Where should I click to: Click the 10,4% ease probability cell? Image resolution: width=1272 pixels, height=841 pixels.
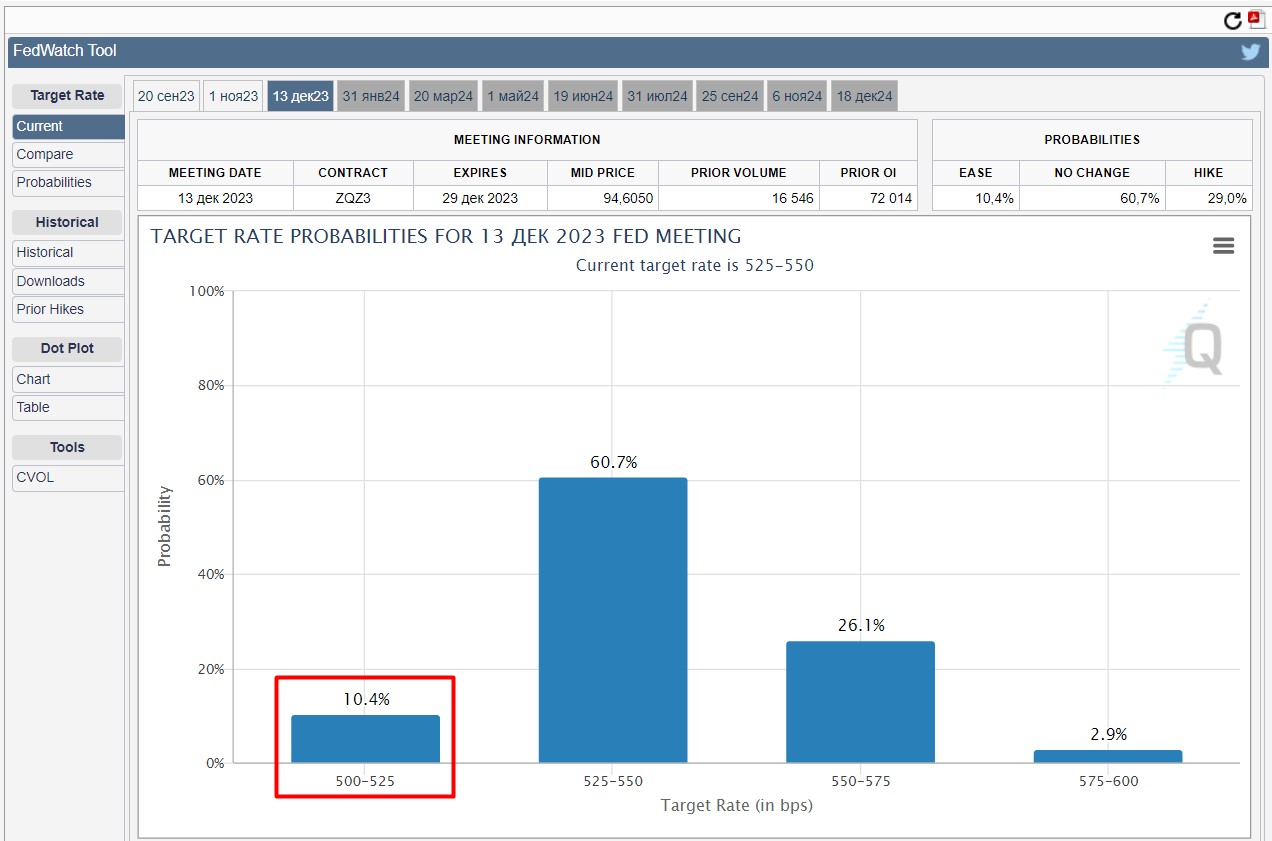[x=976, y=198]
